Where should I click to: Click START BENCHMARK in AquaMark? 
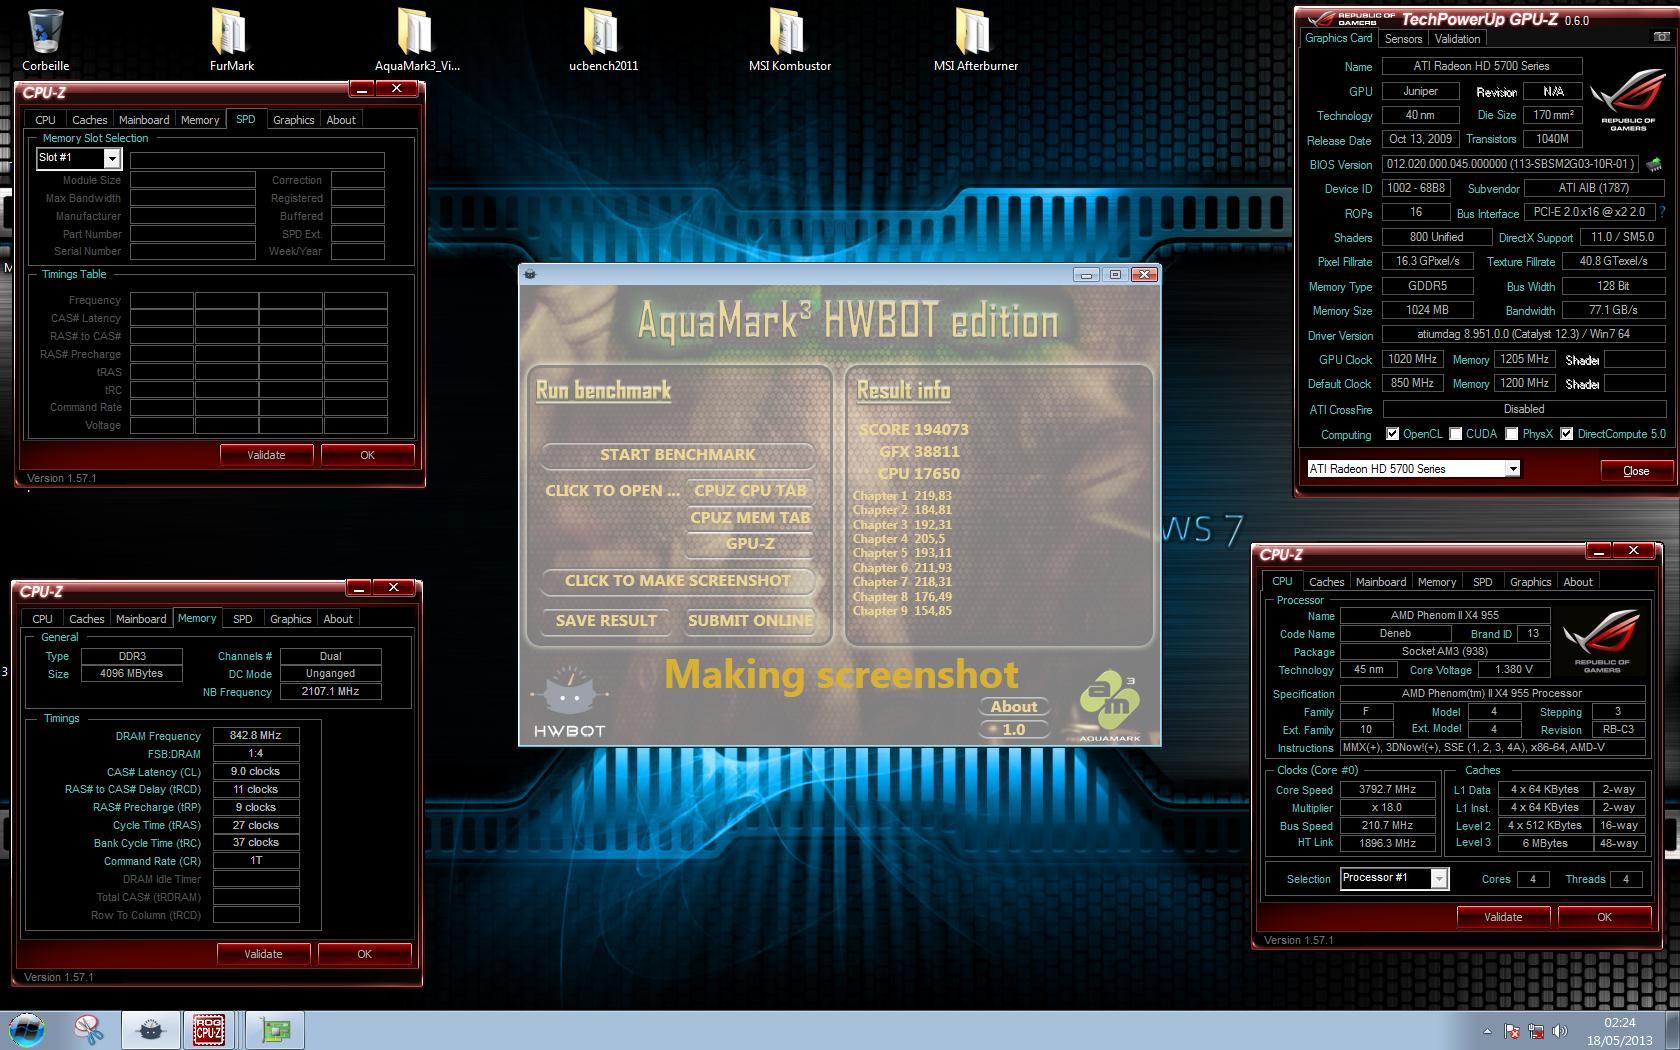pos(677,455)
